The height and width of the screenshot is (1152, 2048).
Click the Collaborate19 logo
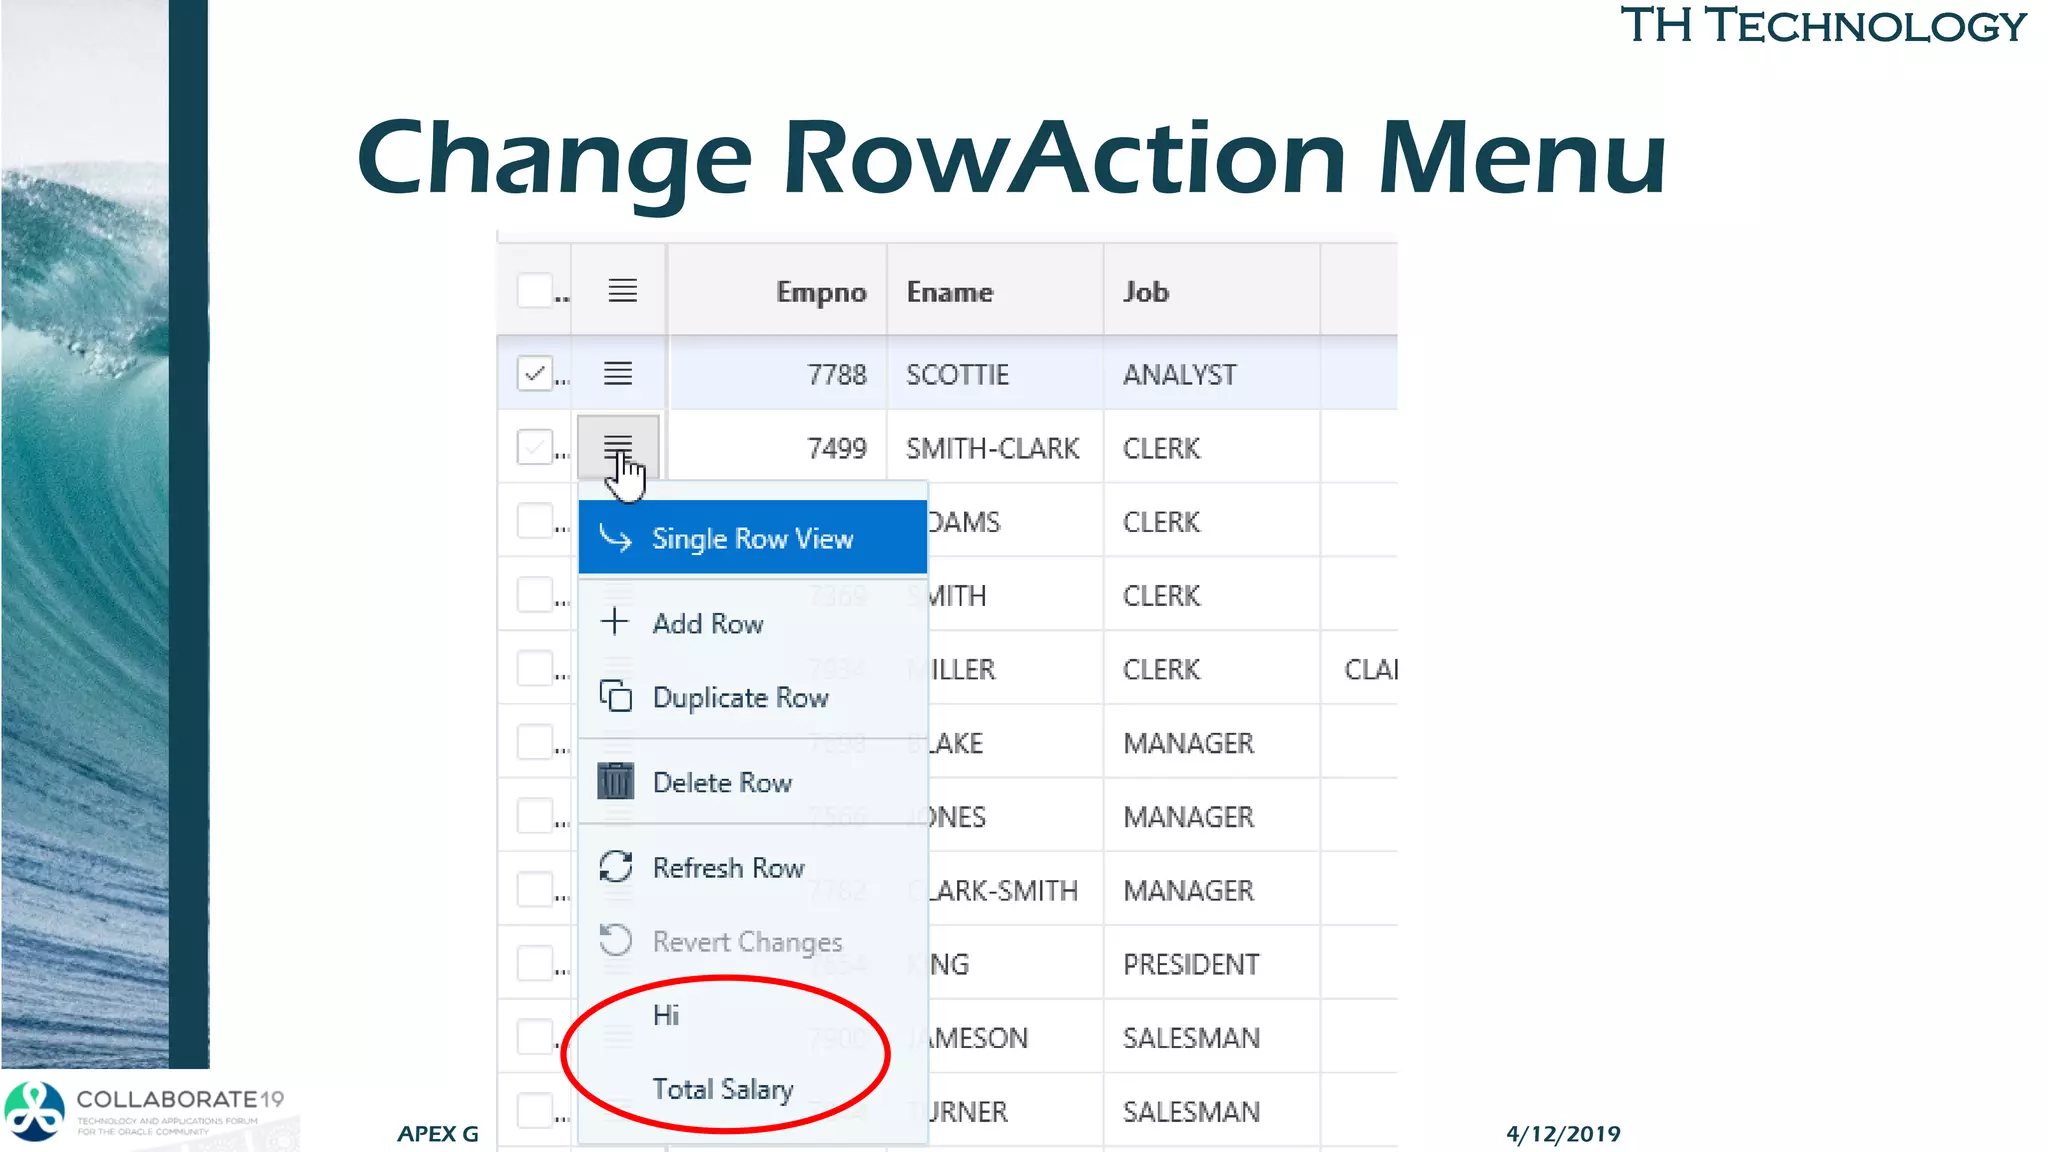[x=144, y=1110]
